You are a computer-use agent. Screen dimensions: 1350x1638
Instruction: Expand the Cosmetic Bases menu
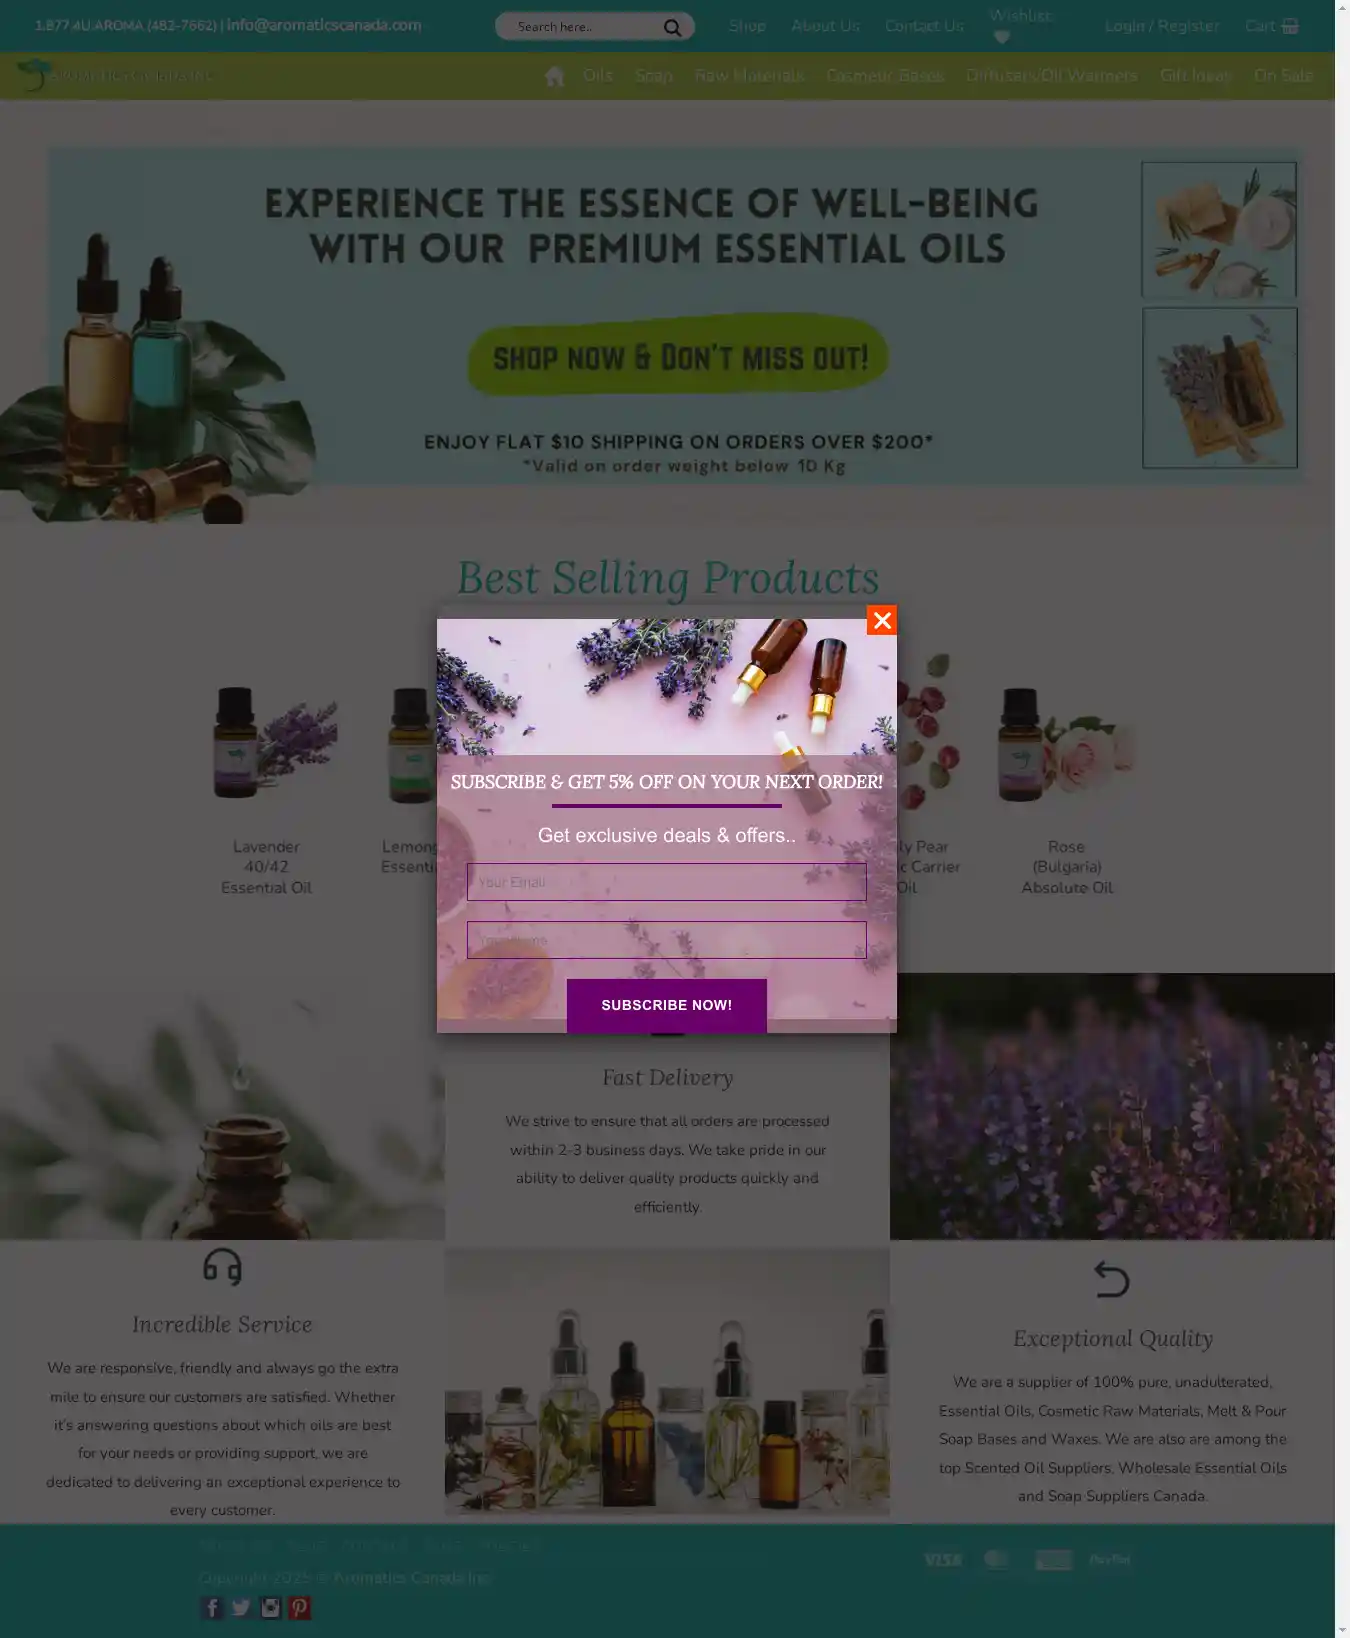point(885,75)
